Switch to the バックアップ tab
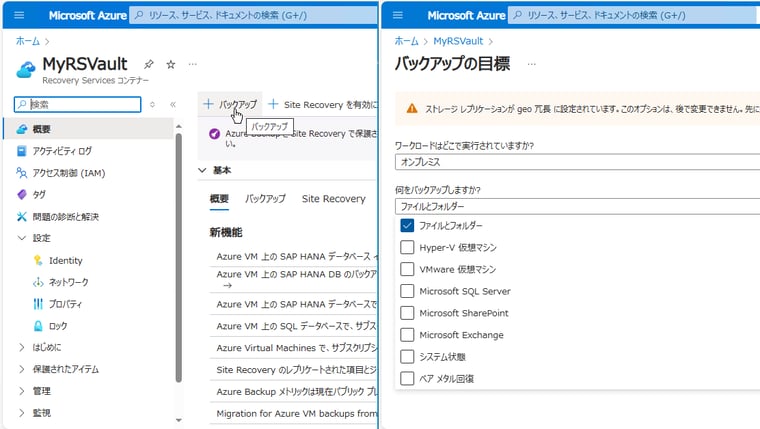Viewport: 760px width, 429px height. click(265, 199)
